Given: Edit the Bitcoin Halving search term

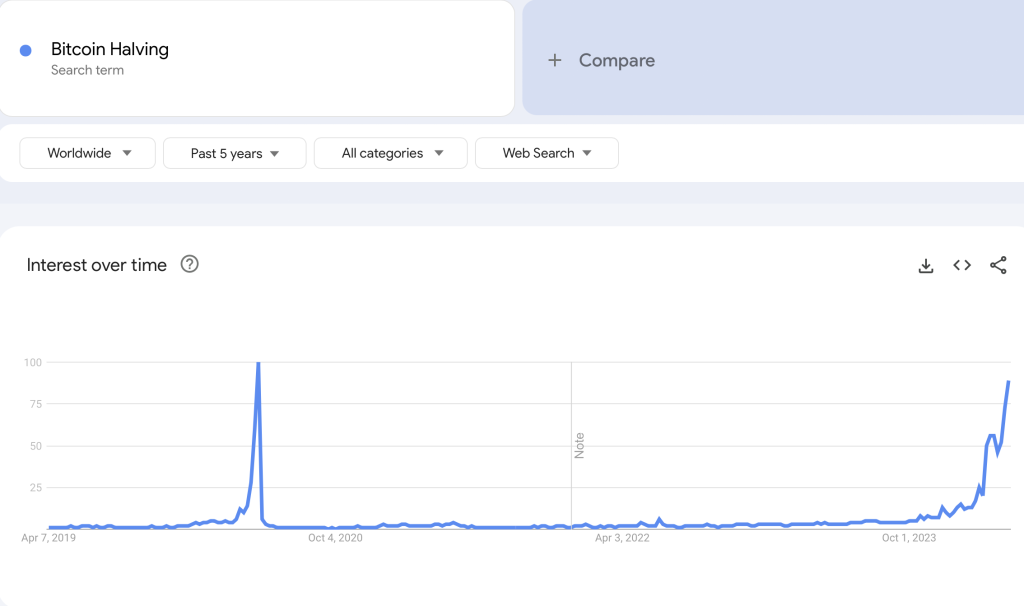Looking at the screenshot, I should (x=110, y=50).
